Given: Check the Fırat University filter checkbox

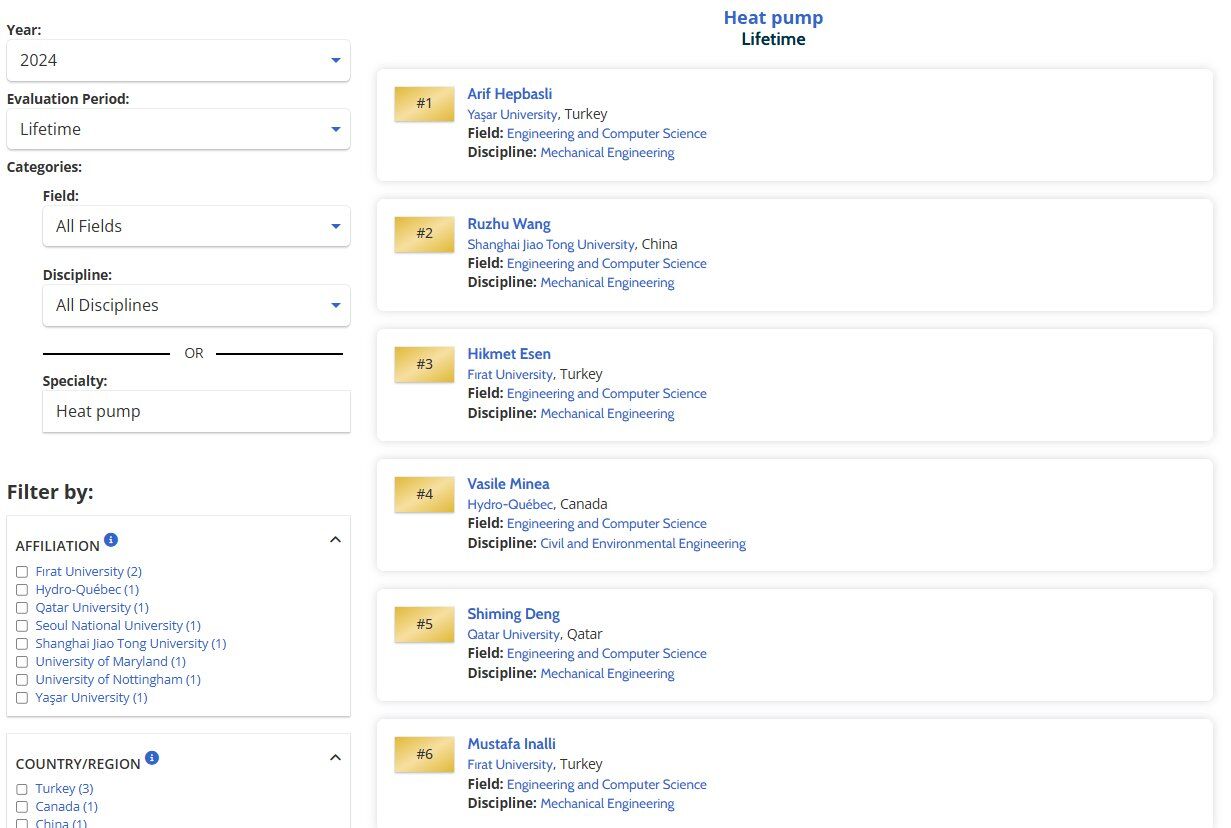Looking at the screenshot, I should 22,572.
